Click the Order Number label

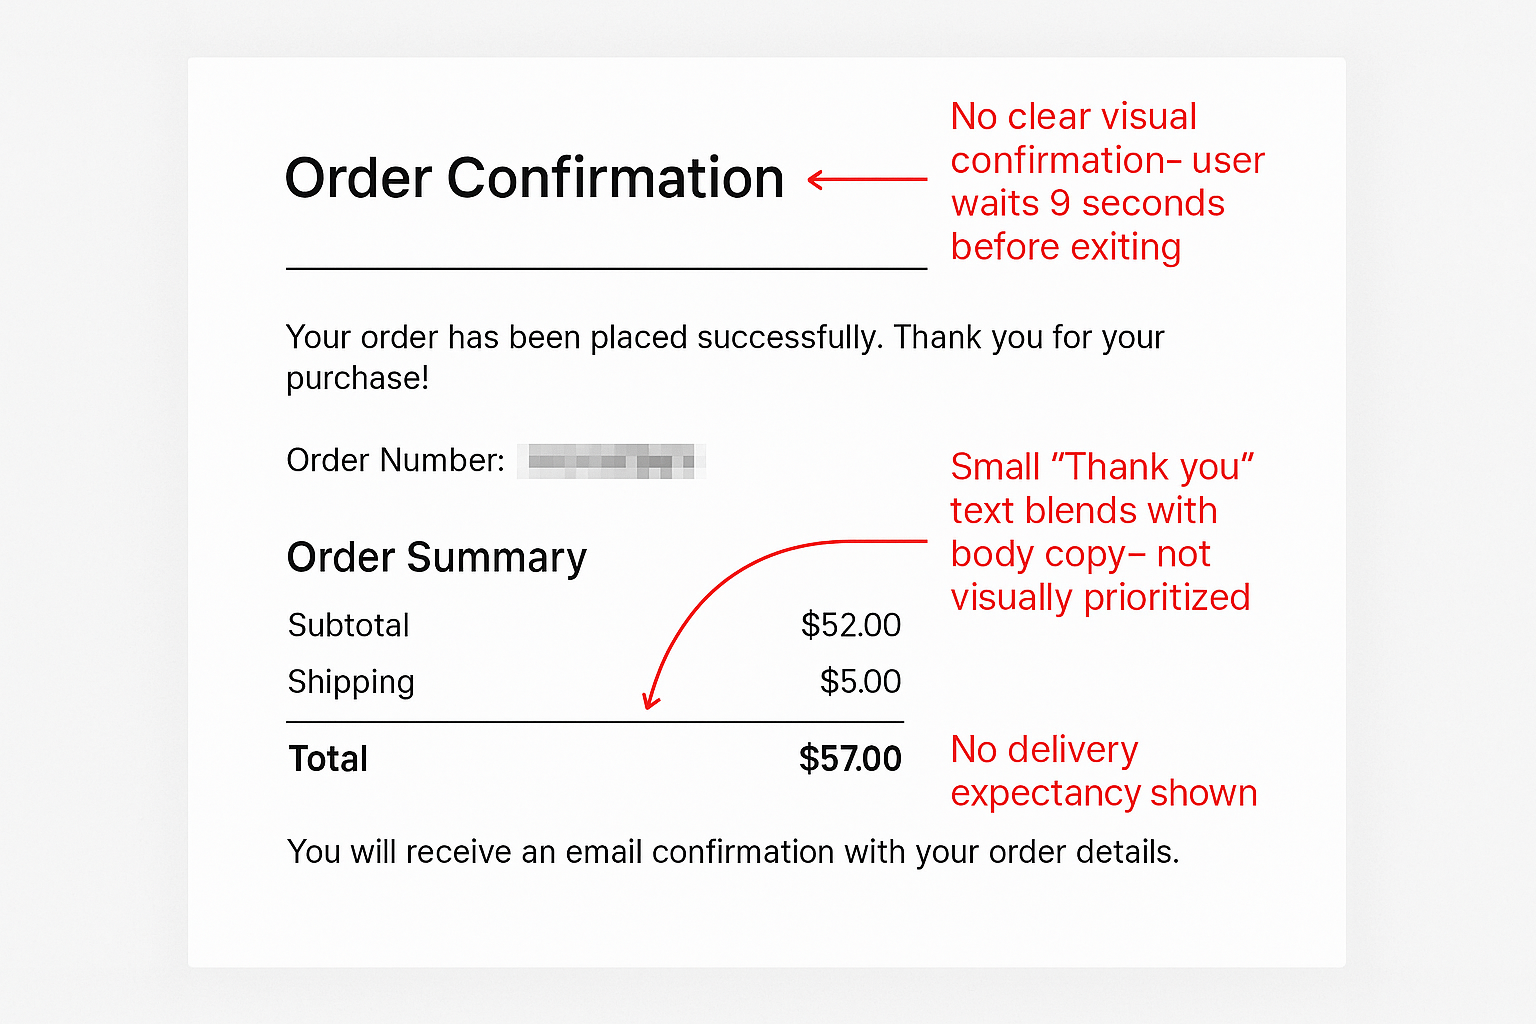[x=396, y=460]
